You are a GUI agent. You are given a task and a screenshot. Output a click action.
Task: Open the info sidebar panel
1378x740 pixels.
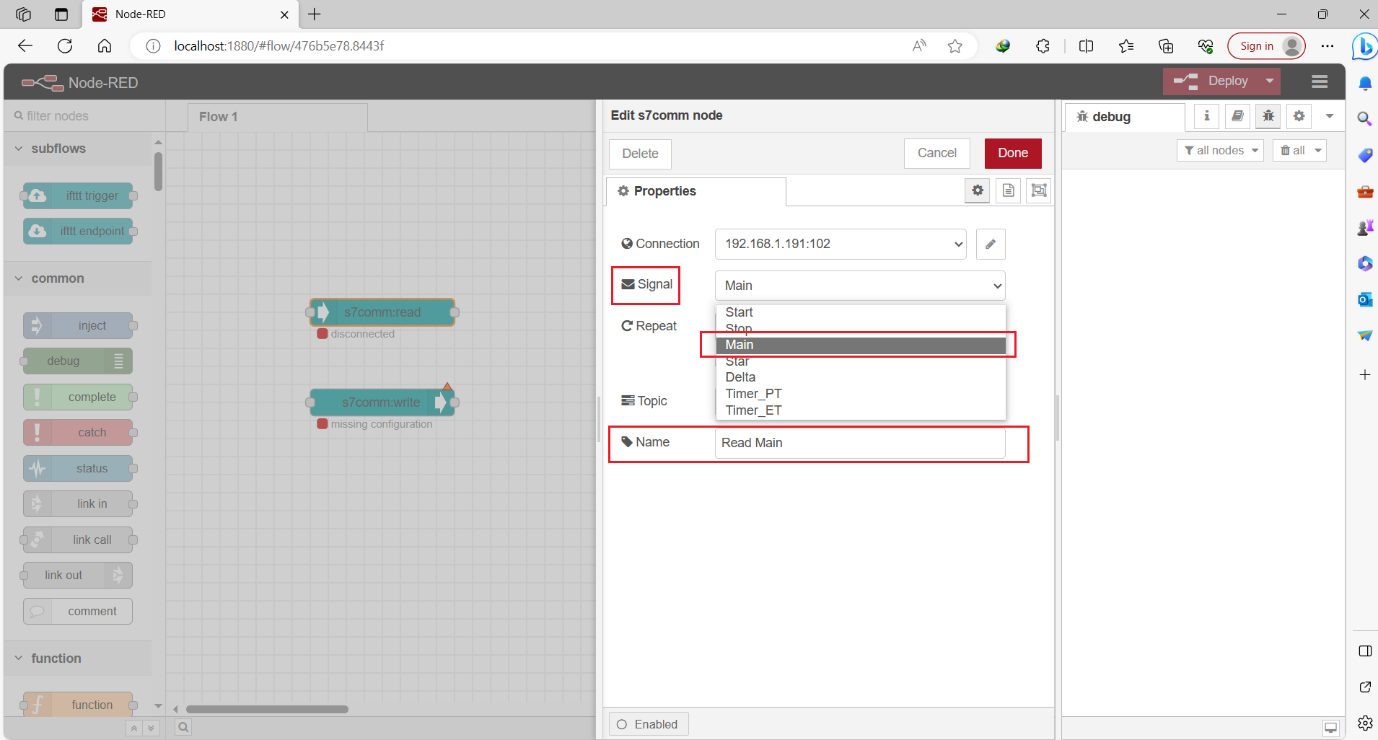coord(1206,116)
